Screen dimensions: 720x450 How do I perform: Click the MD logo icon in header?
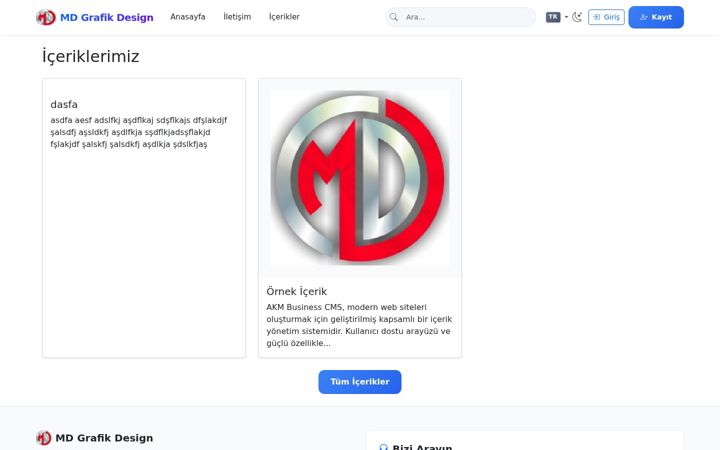pyautogui.click(x=45, y=17)
